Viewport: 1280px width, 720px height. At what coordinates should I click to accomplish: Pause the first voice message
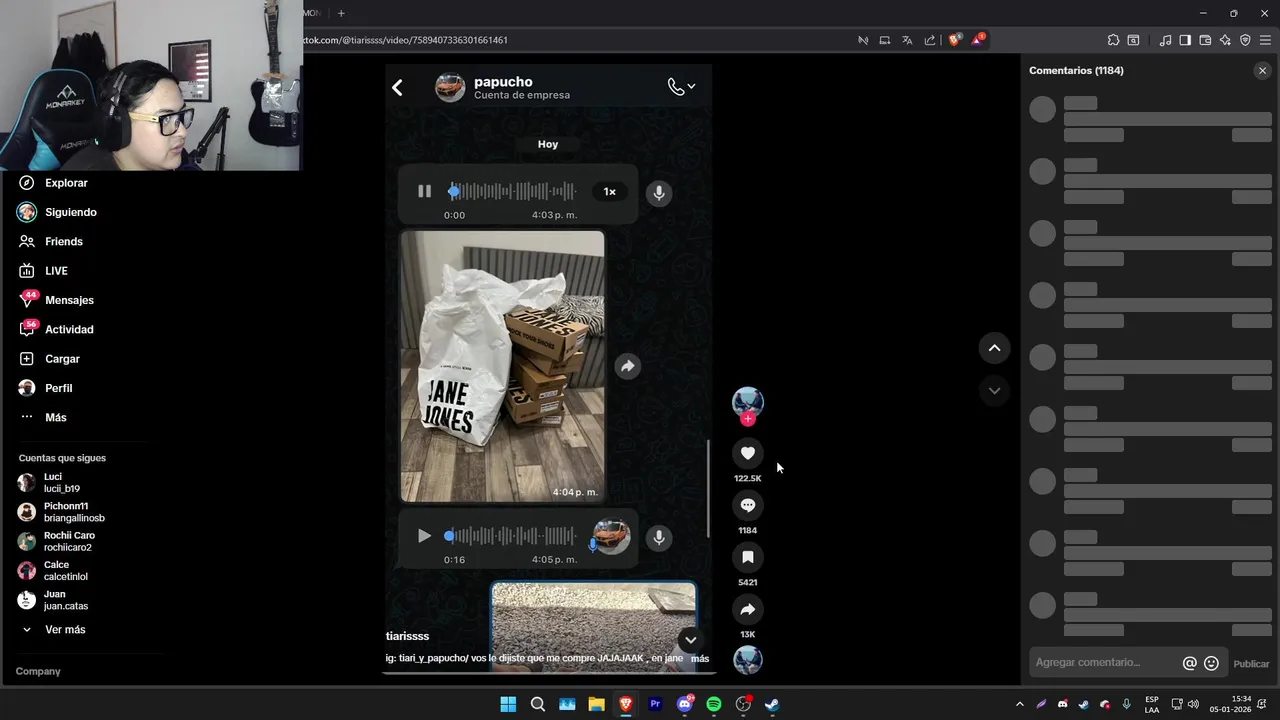tap(424, 191)
